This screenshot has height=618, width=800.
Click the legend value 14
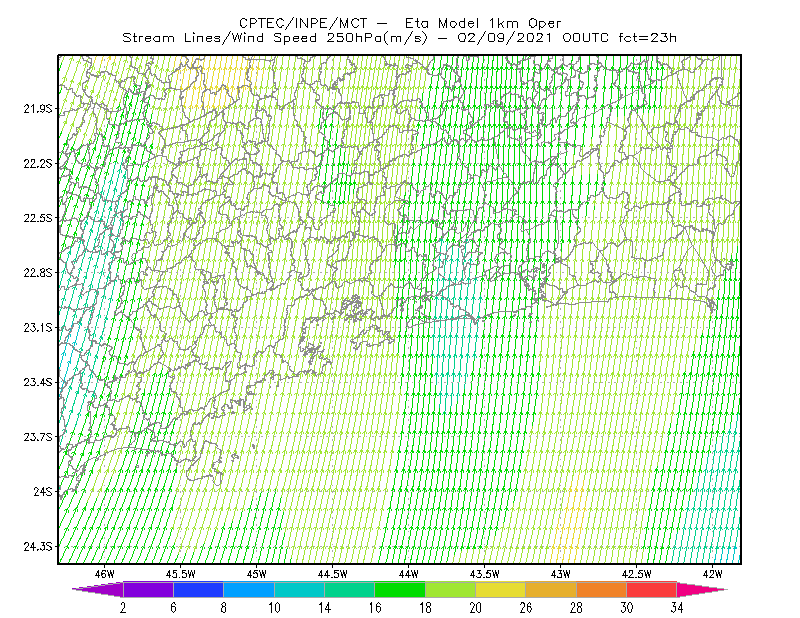click(x=324, y=608)
